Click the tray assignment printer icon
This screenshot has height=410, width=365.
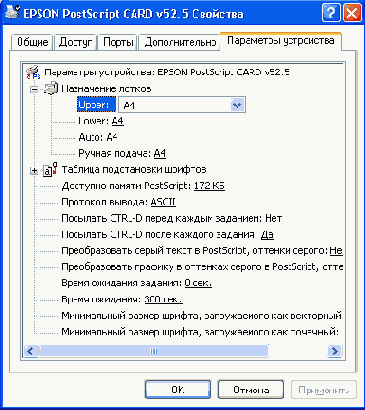coord(51,88)
